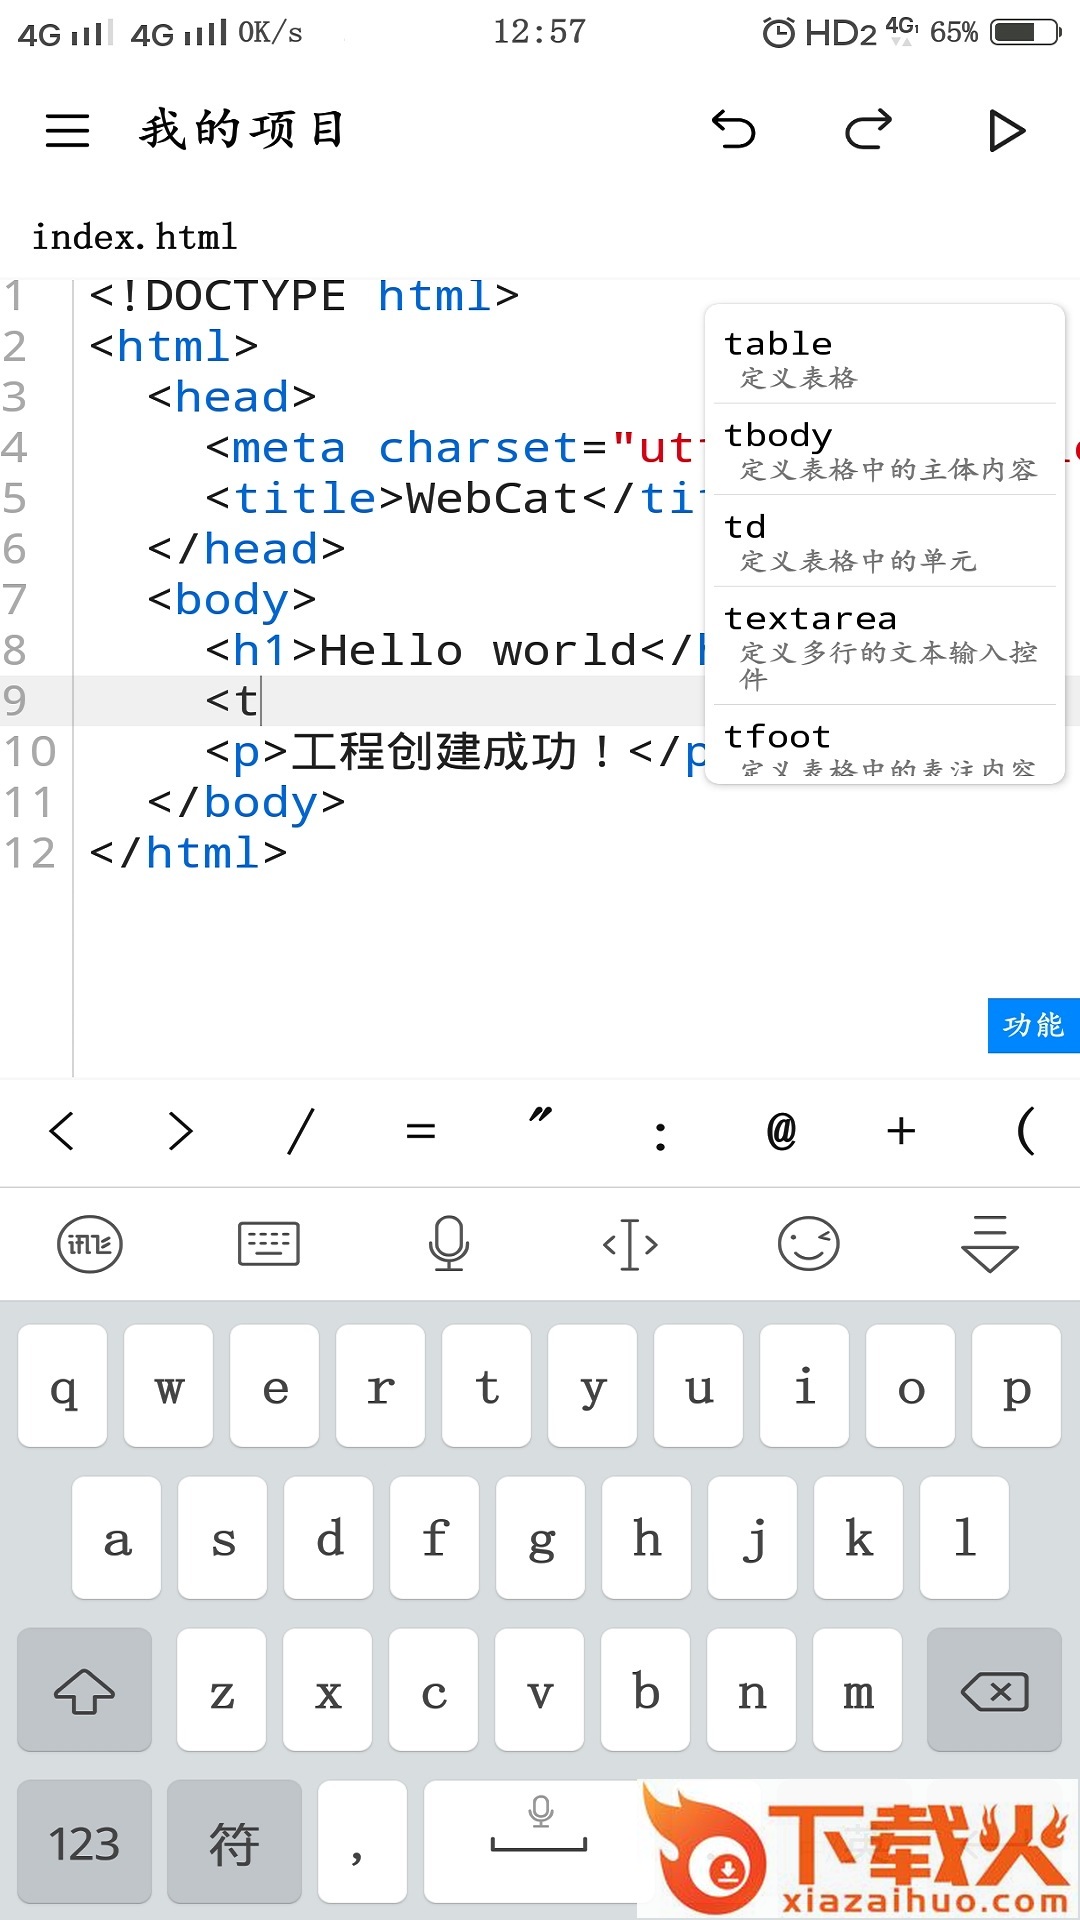Screen dimensions: 1080x1920
Task: Pick 'tbody' in the suggestion list
Action: 884,450
